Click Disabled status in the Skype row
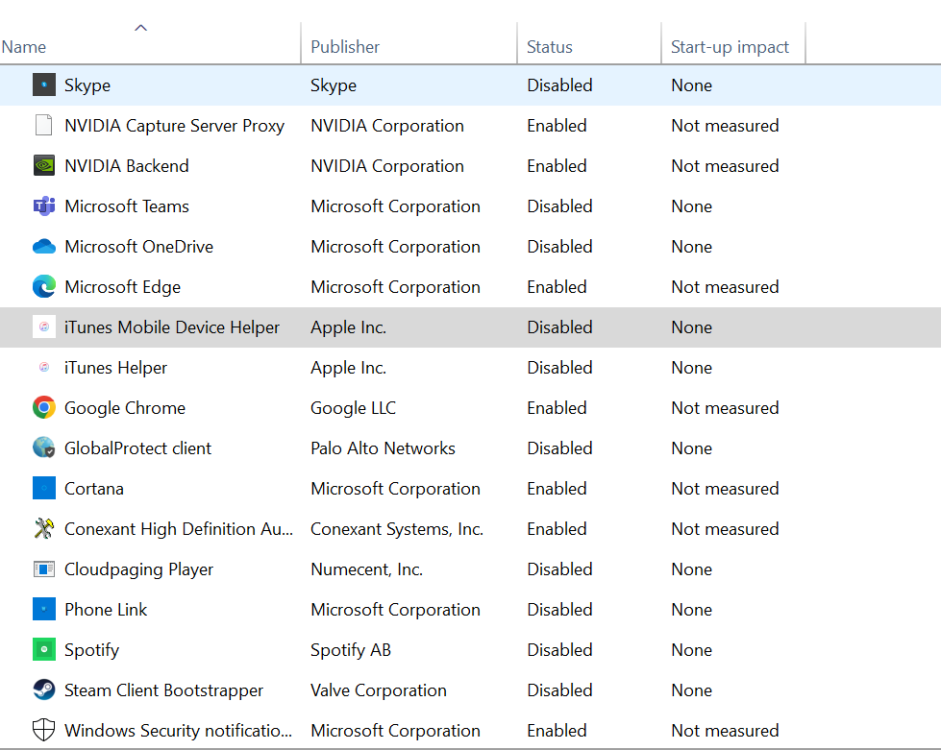 [559, 85]
